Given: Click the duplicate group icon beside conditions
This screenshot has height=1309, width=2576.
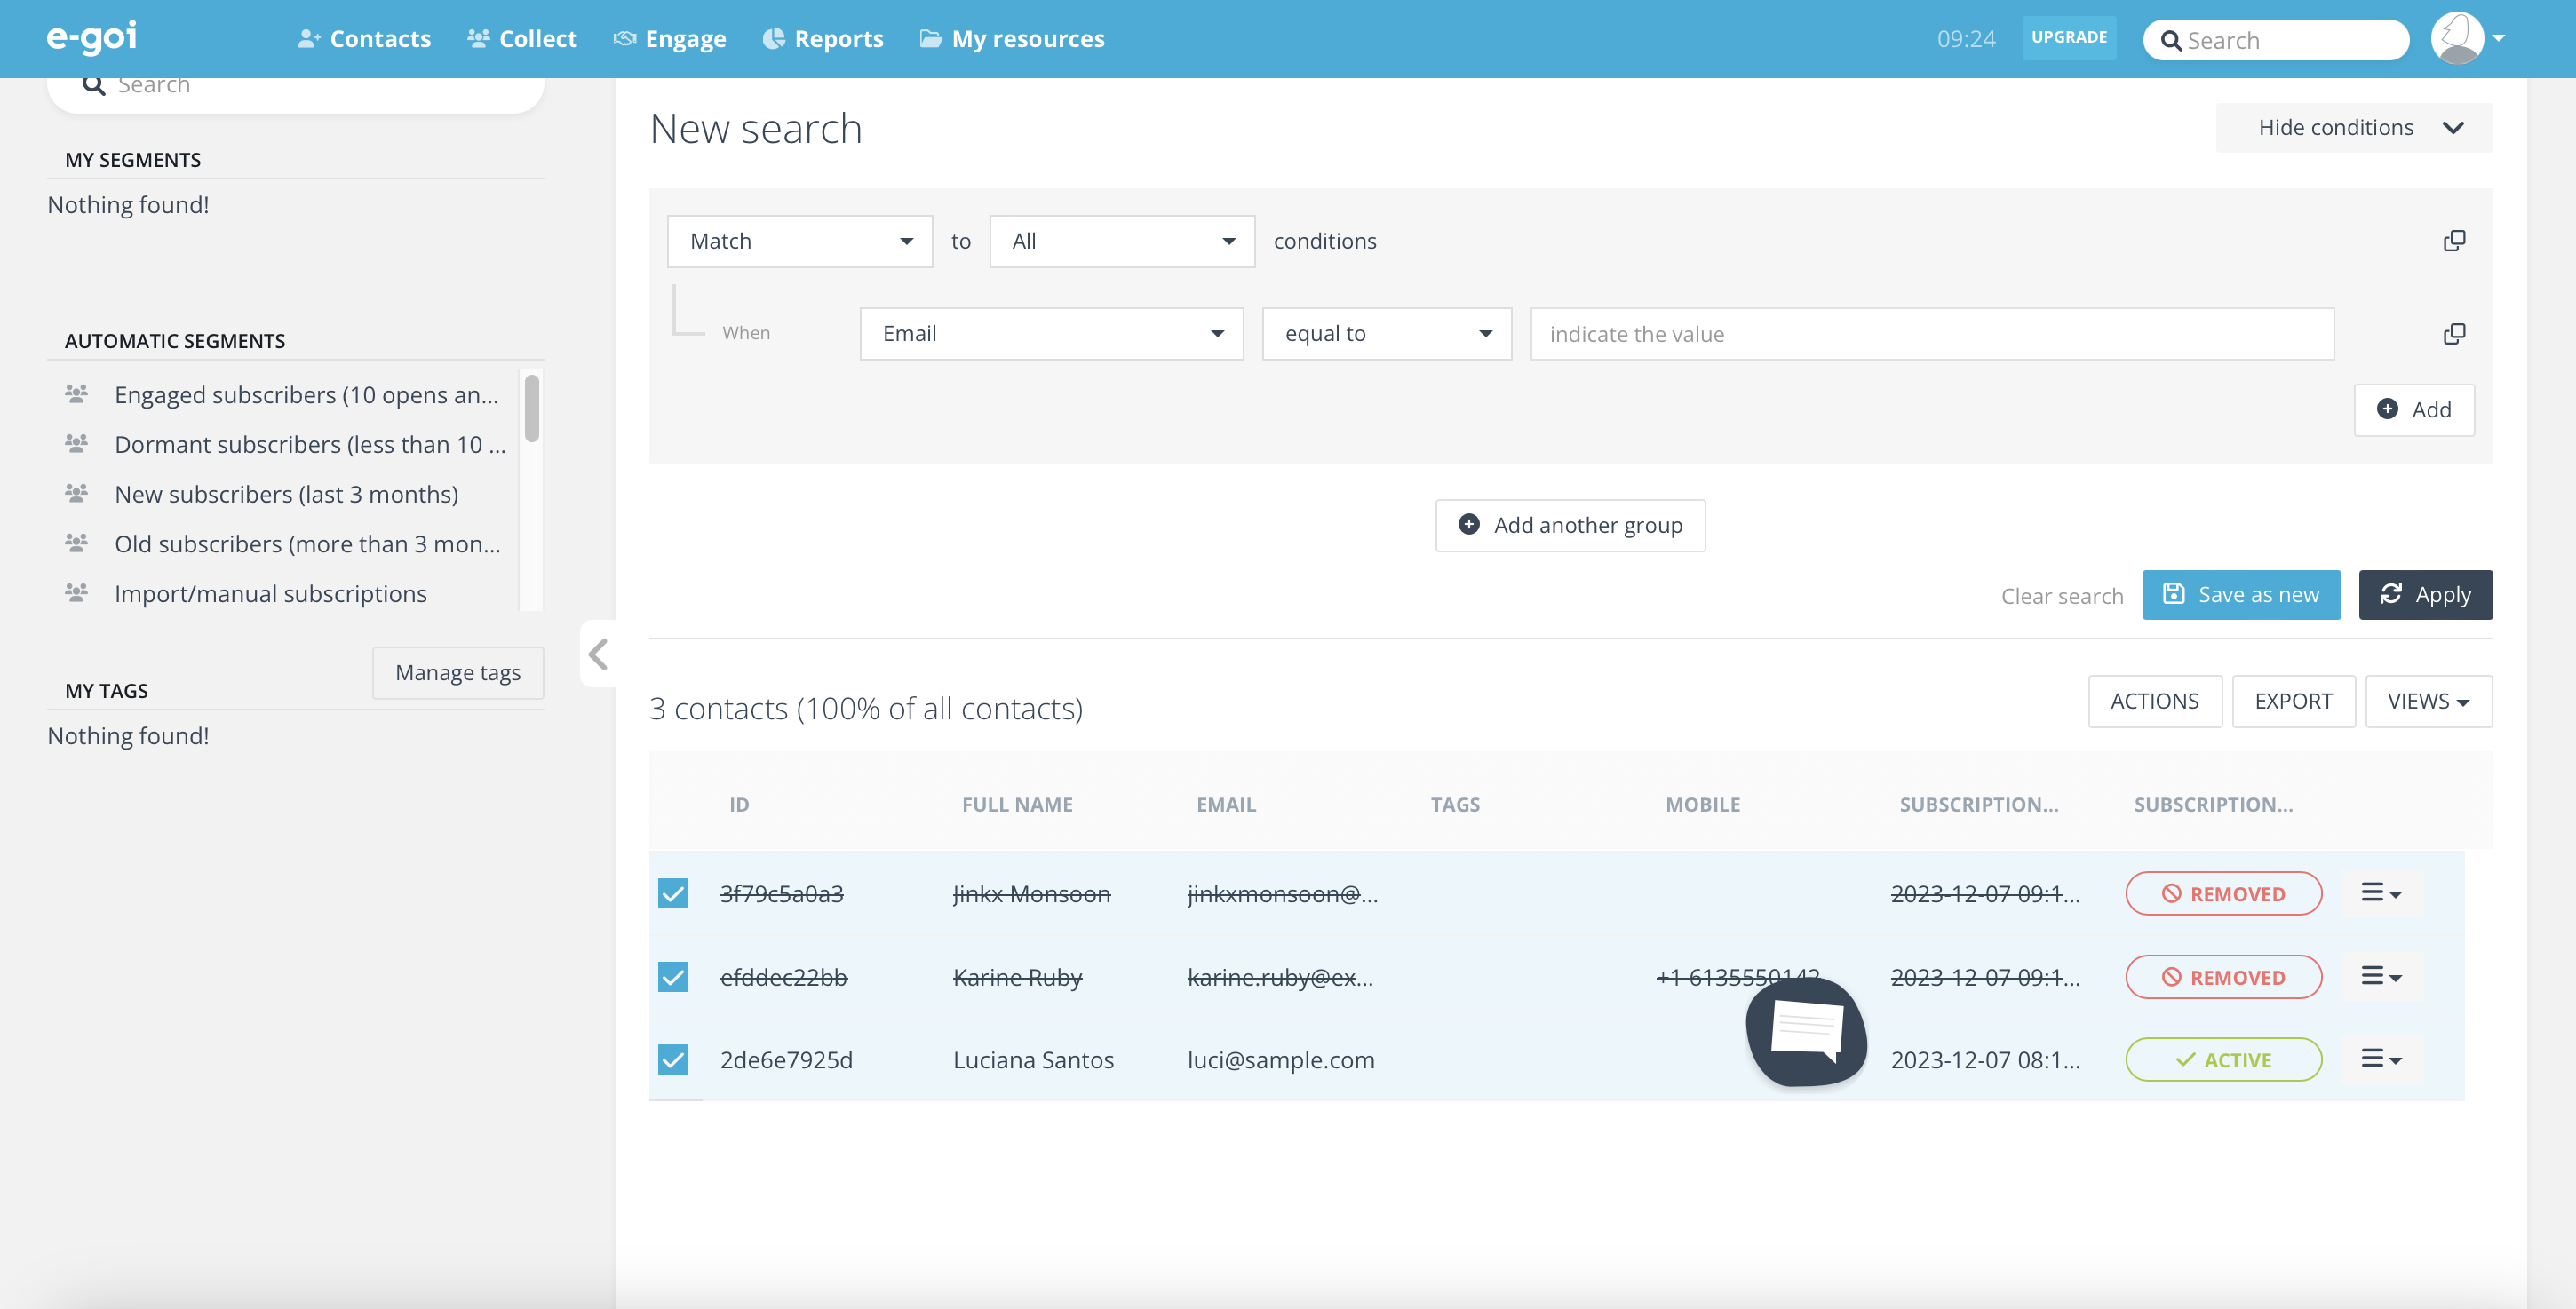Looking at the screenshot, I should pos(2454,241).
